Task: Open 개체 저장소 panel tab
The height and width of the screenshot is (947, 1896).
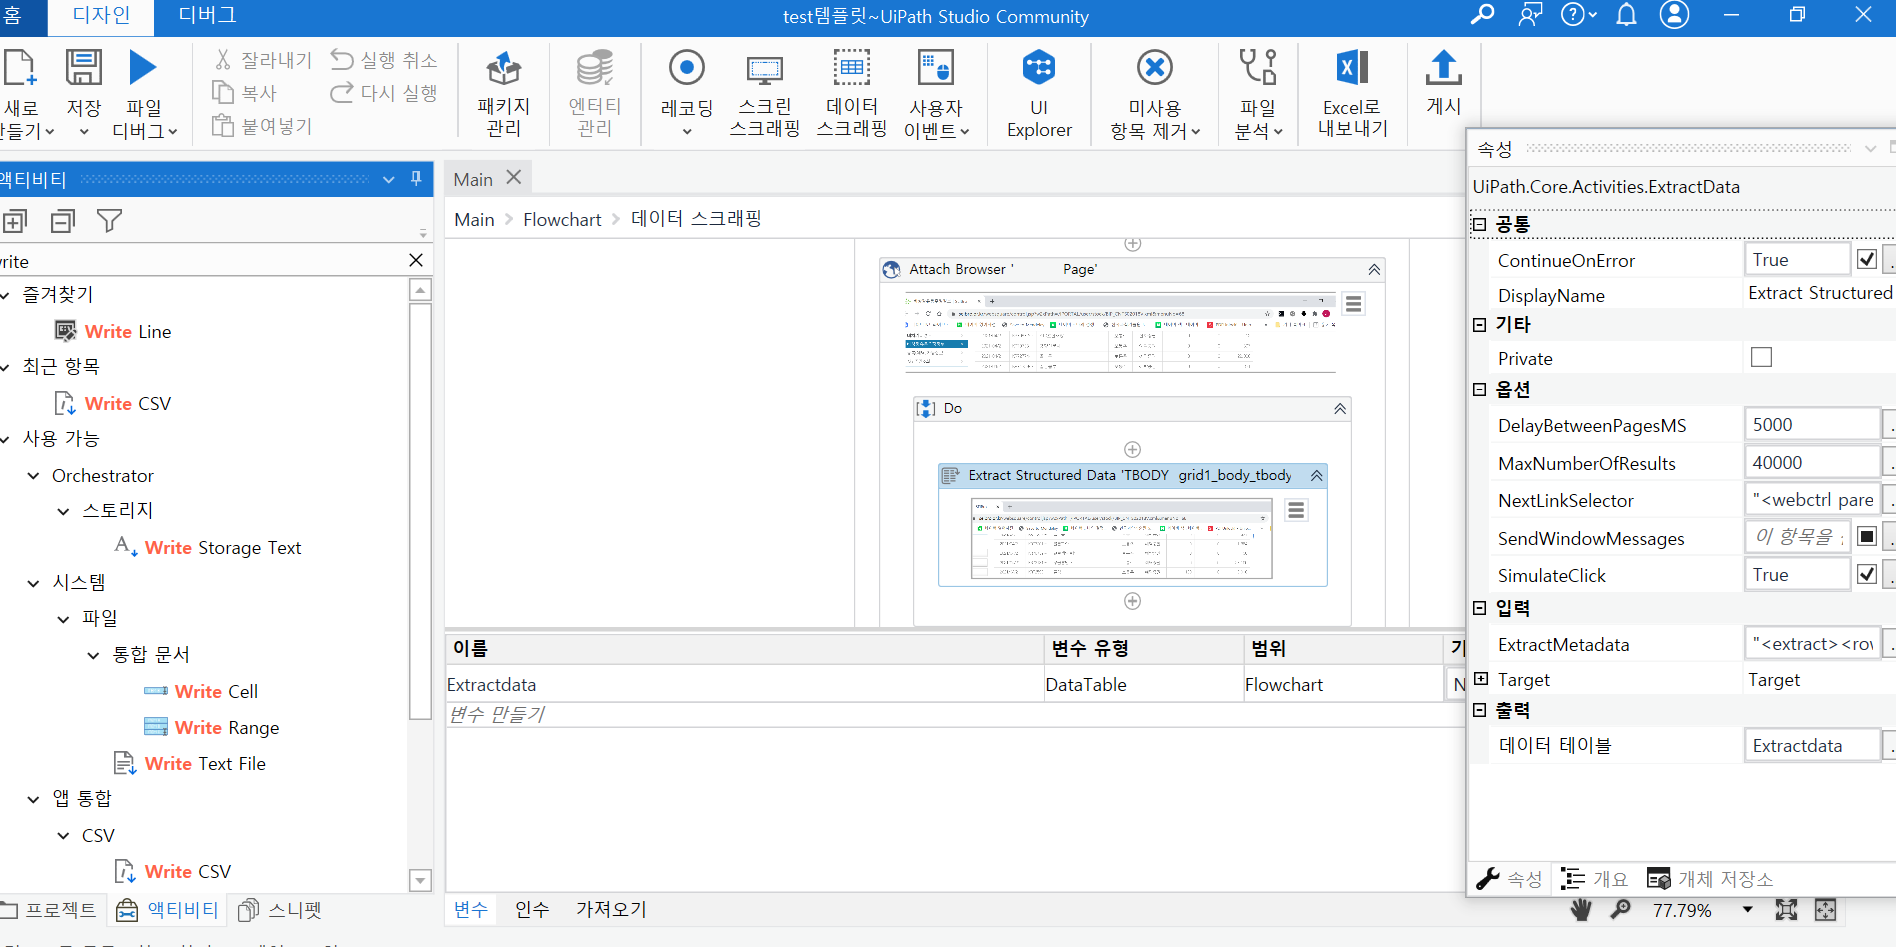Action: coord(1710,879)
